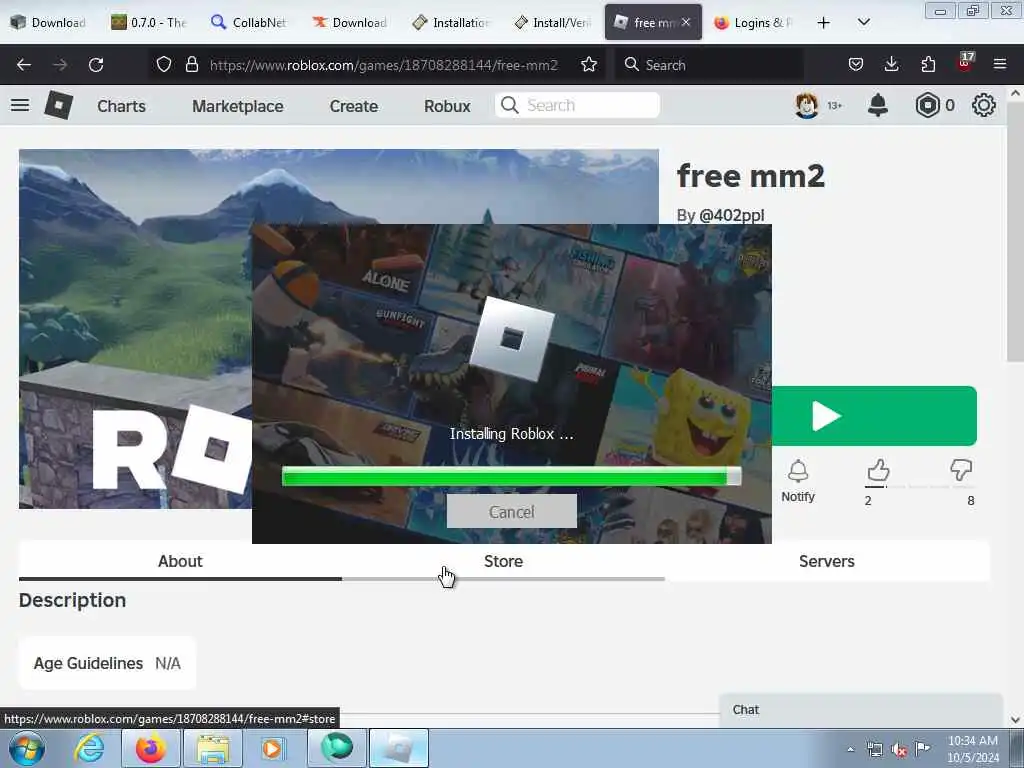The image size is (1024, 768).
Task: Click the Notify bell for free mm2
Action: 798,481
